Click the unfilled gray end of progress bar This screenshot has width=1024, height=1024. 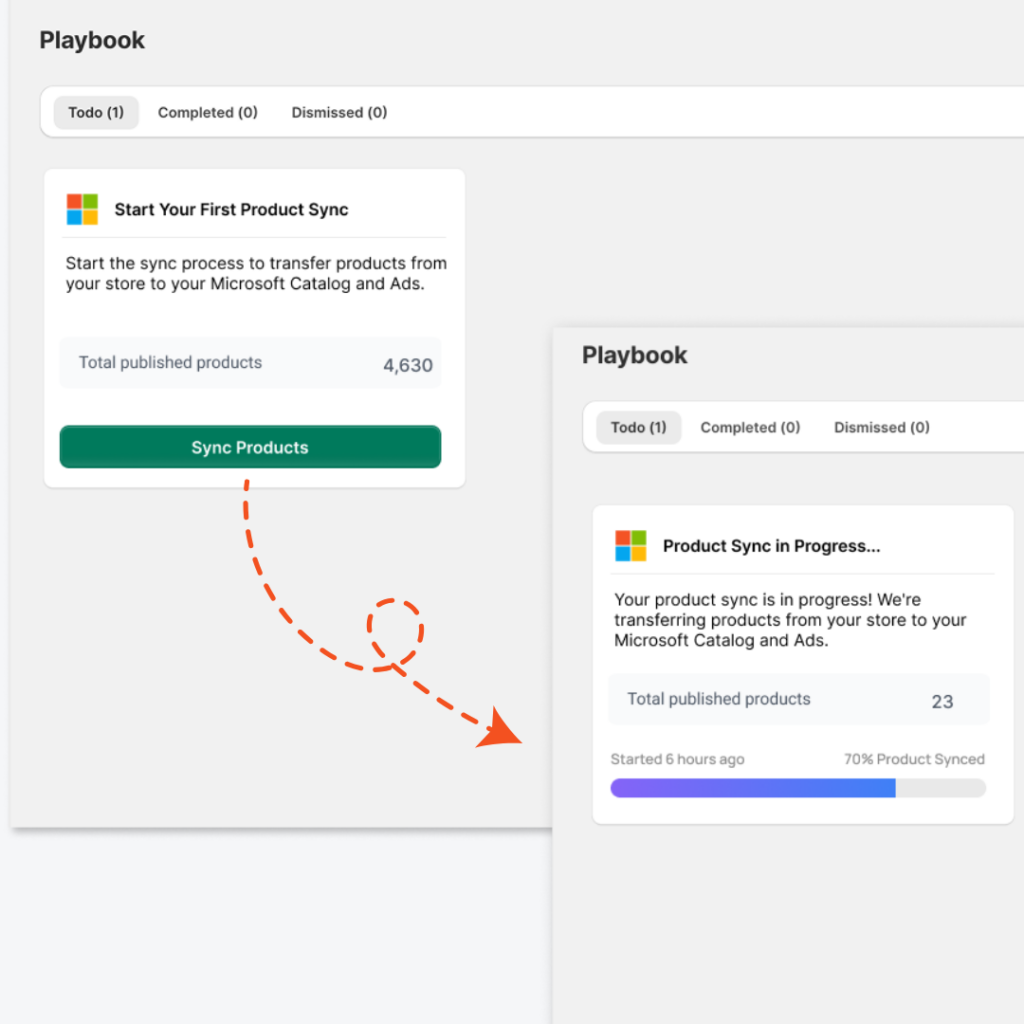(940, 788)
